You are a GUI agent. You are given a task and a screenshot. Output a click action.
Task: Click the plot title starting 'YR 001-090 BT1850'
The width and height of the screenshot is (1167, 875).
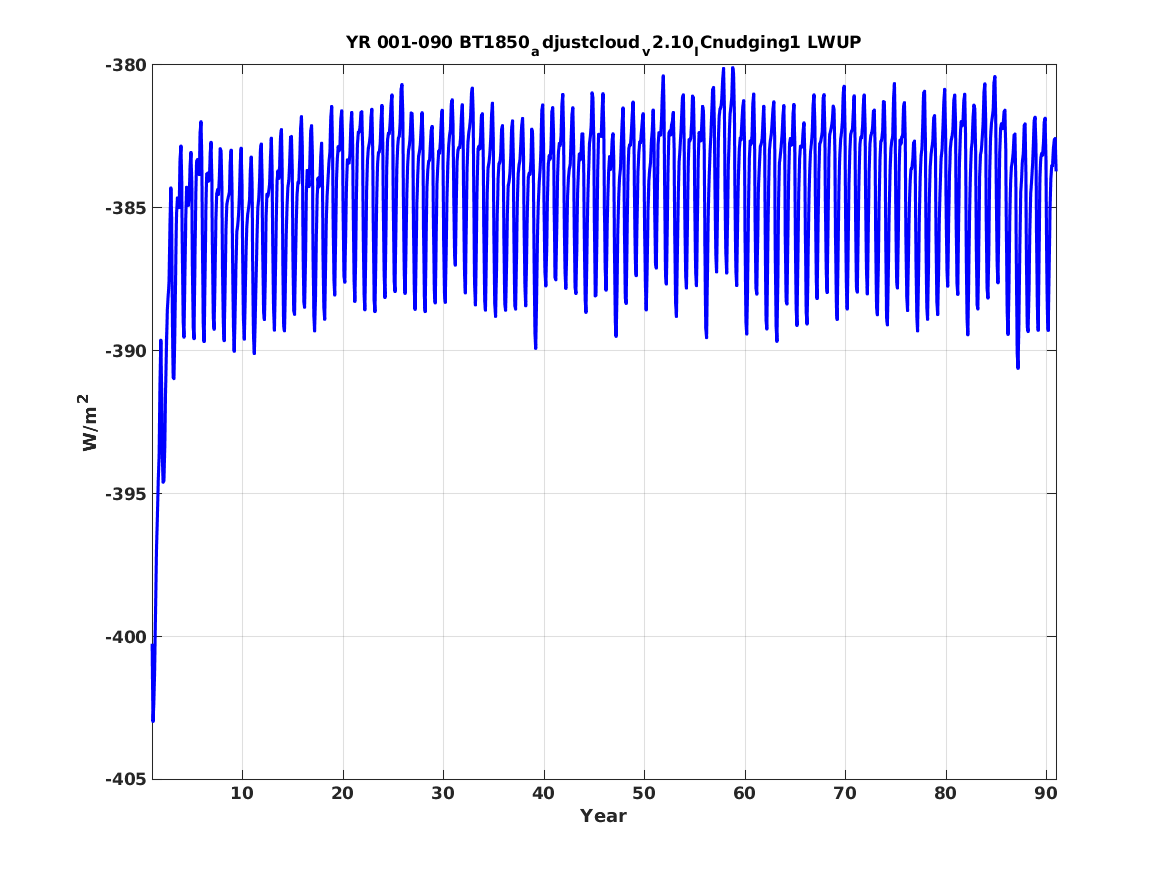[x=604, y=43]
